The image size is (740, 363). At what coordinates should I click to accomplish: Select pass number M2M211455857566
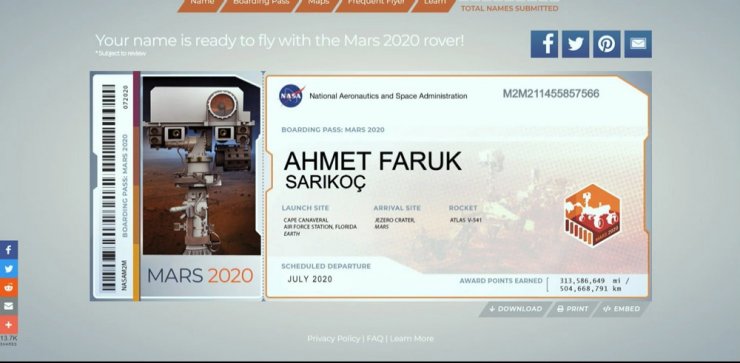point(551,93)
